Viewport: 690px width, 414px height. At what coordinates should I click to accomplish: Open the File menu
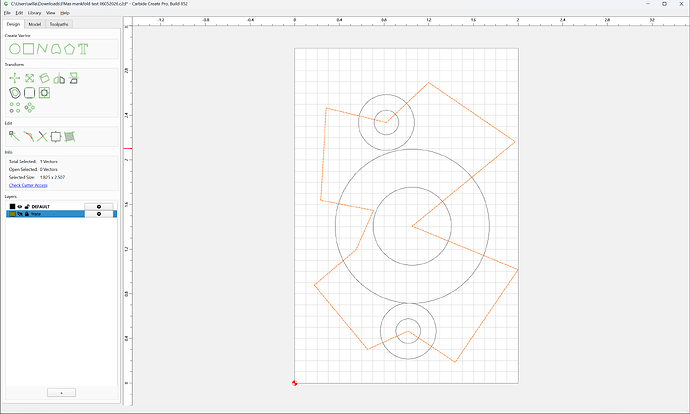coord(7,13)
